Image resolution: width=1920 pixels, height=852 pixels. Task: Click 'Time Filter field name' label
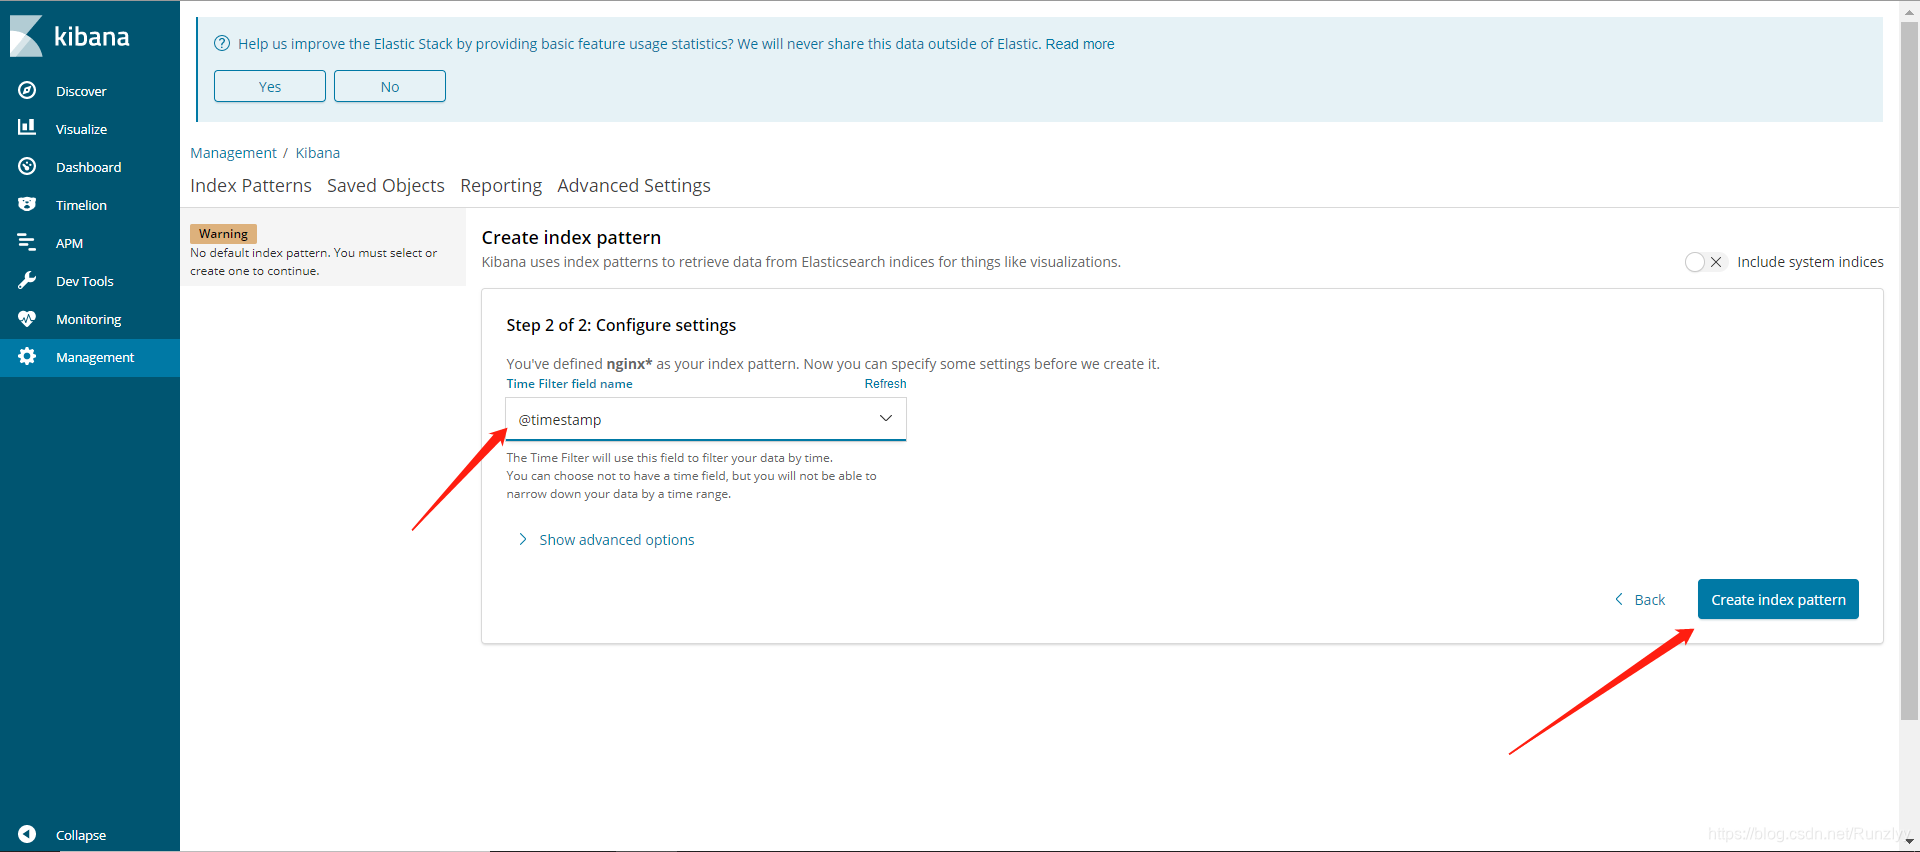pyautogui.click(x=569, y=384)
